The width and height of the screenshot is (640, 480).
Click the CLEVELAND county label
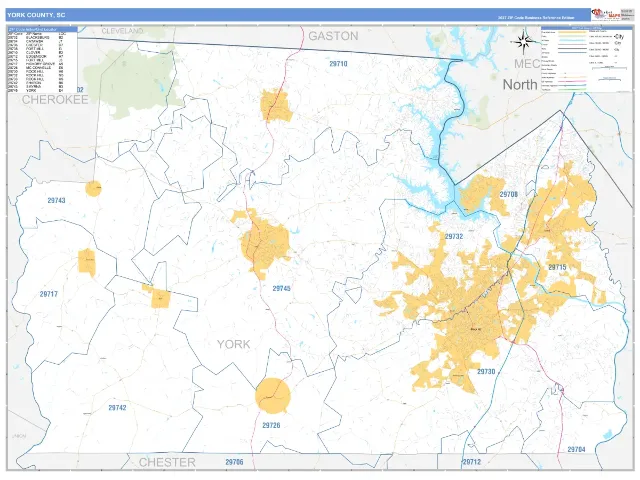click(122, 31)
